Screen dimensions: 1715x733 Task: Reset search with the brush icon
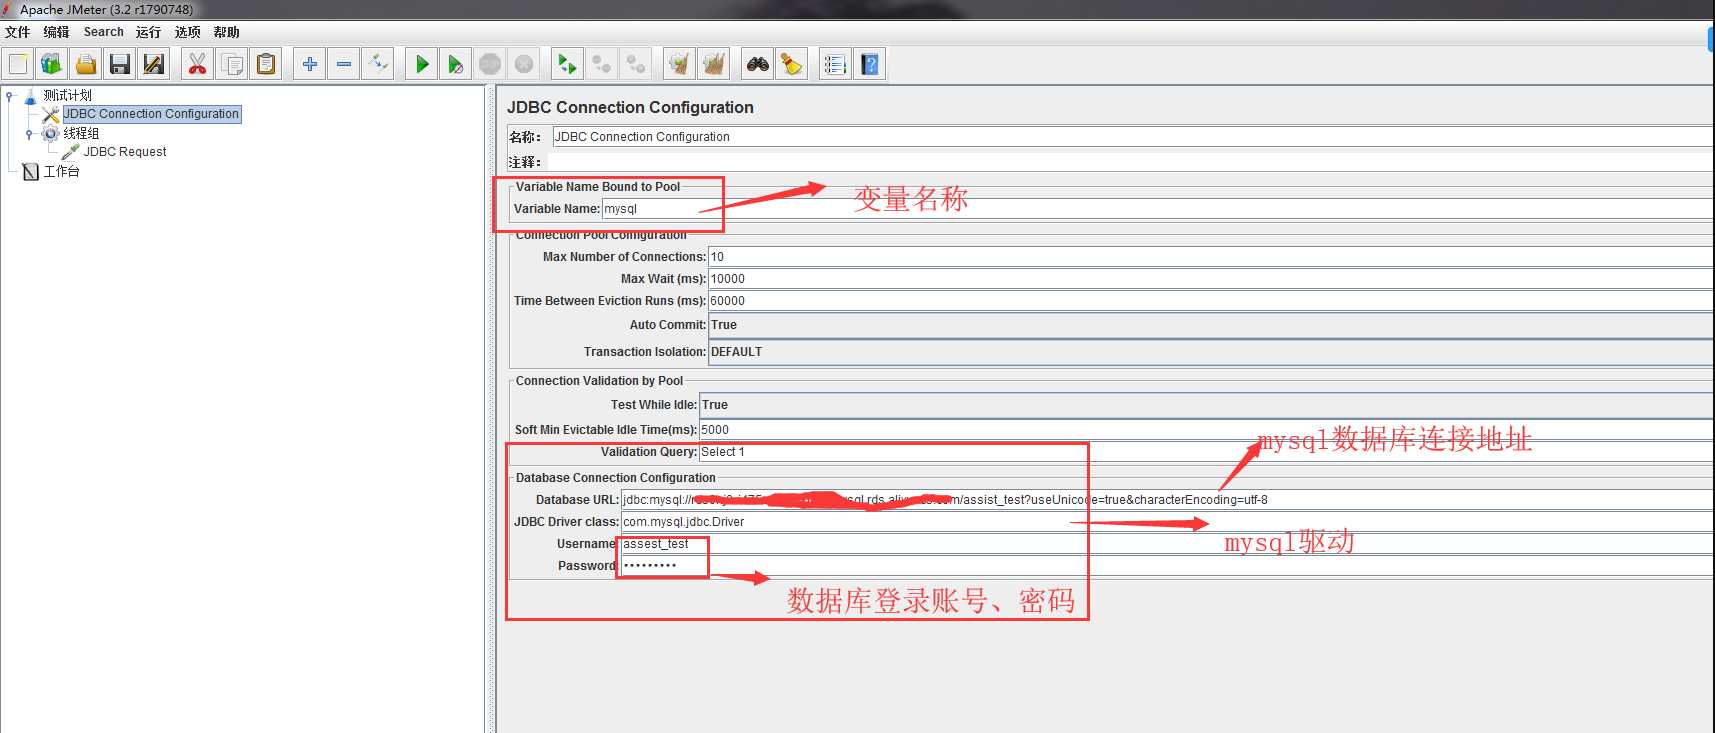[x=792, y=64]
